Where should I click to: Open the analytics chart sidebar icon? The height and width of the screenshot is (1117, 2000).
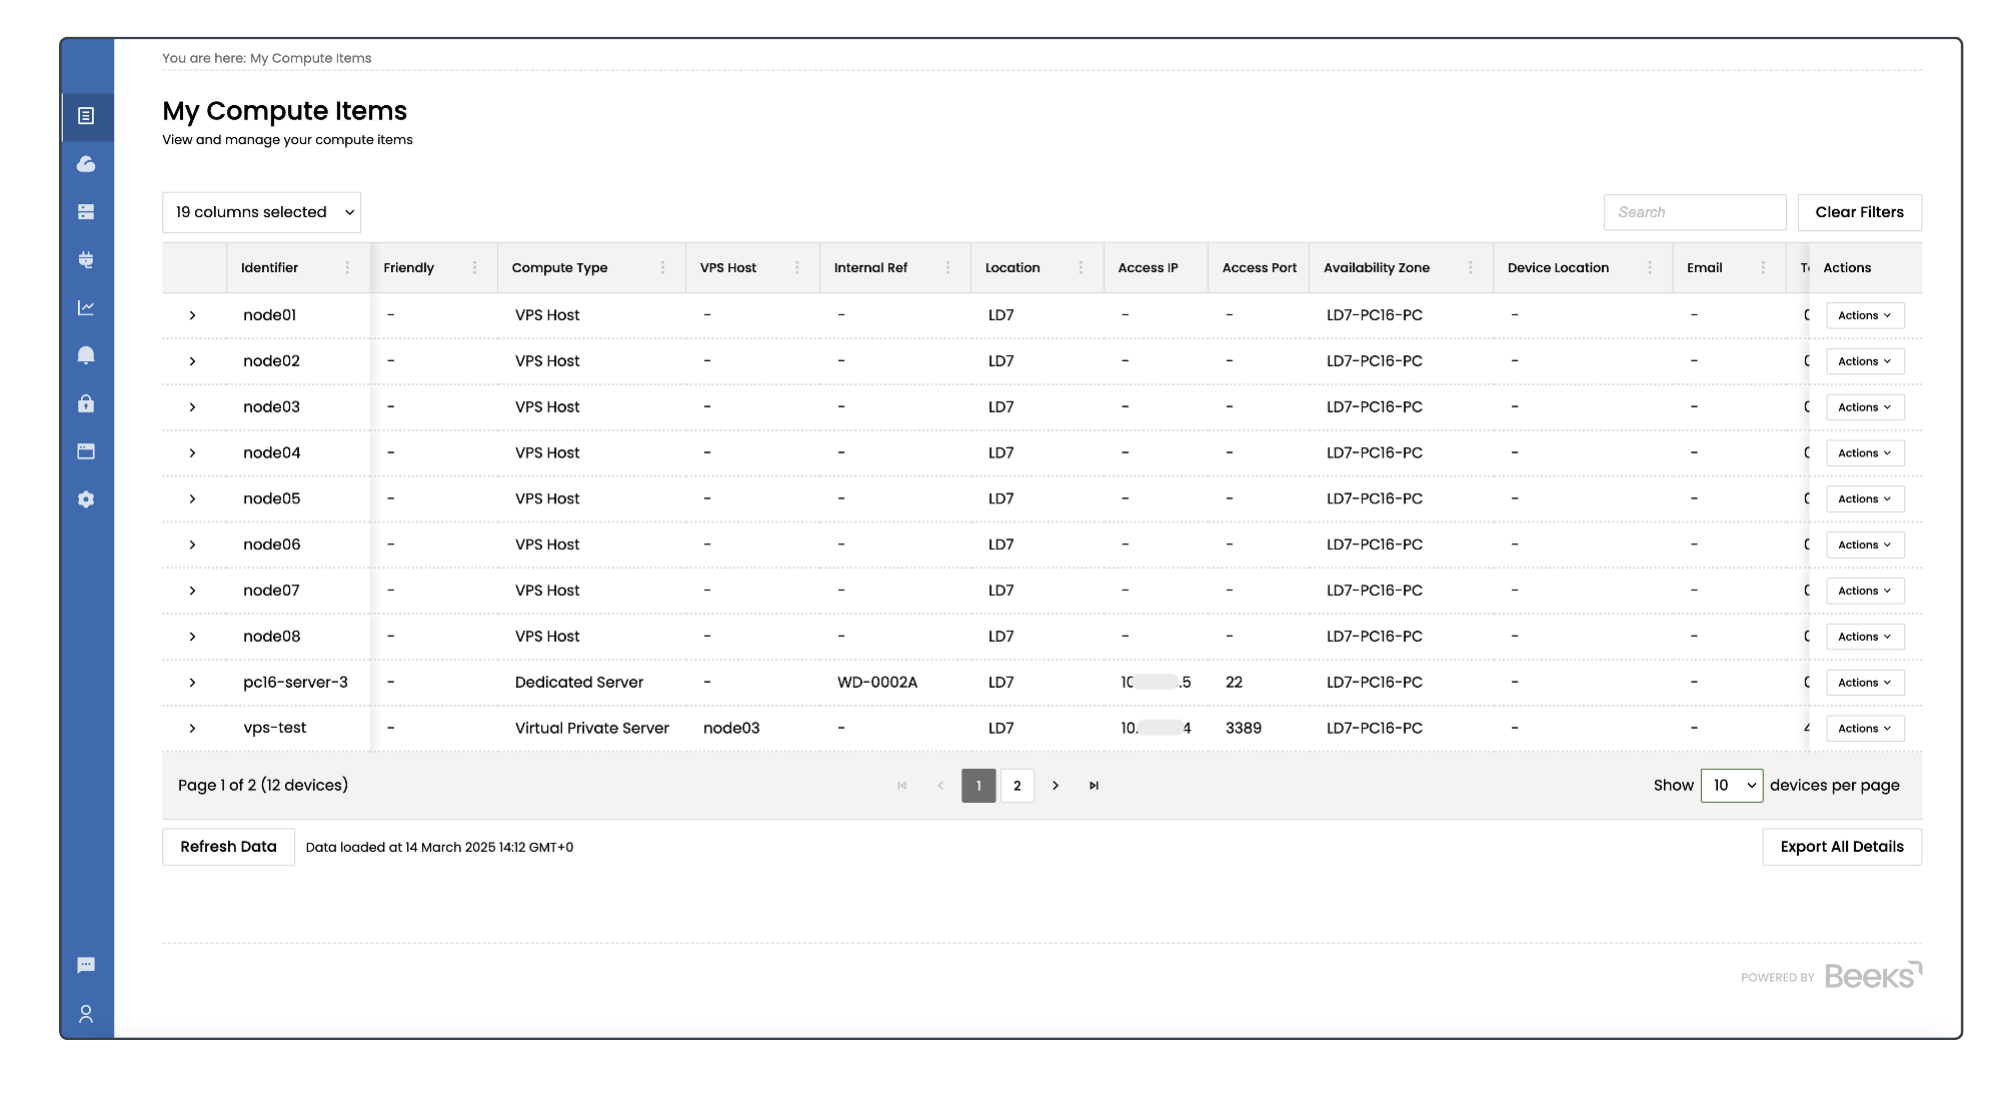pos(86,308)
